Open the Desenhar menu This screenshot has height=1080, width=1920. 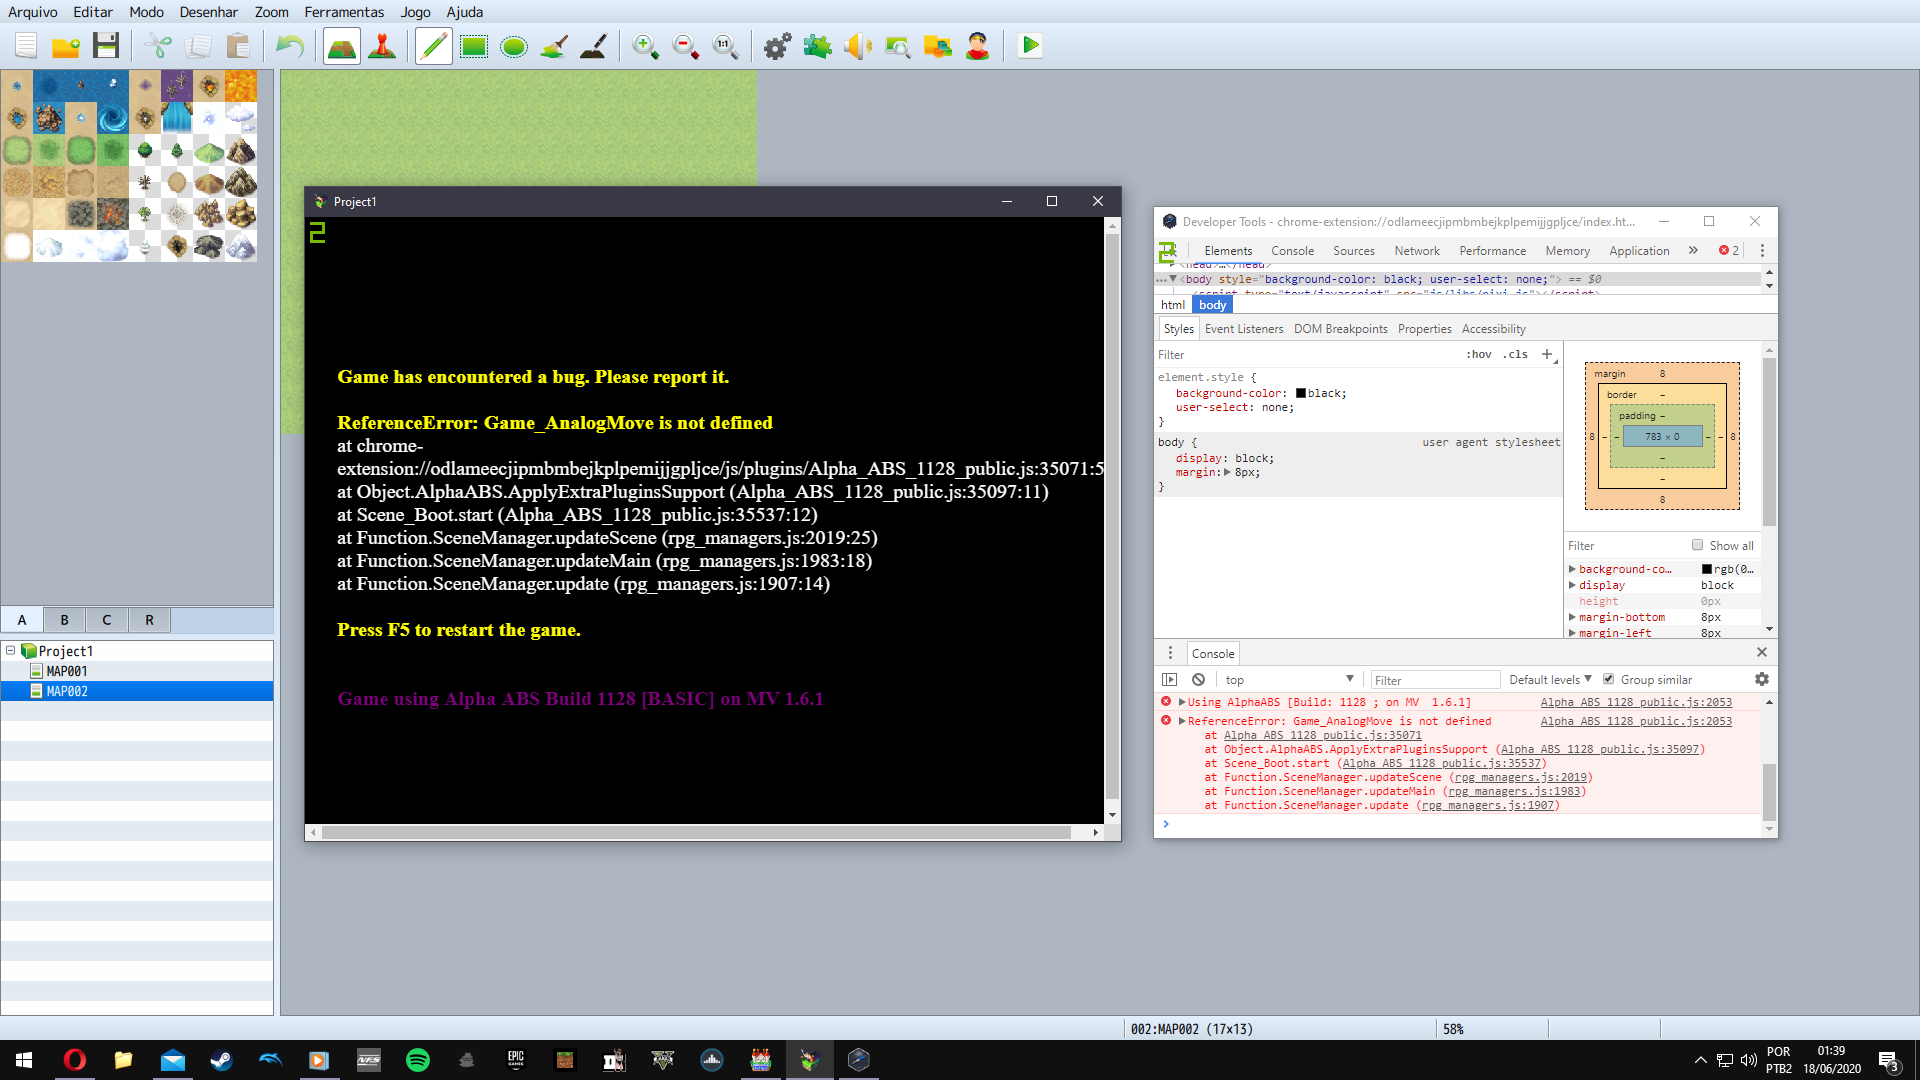pyautogui.click(x=209, y=12)
